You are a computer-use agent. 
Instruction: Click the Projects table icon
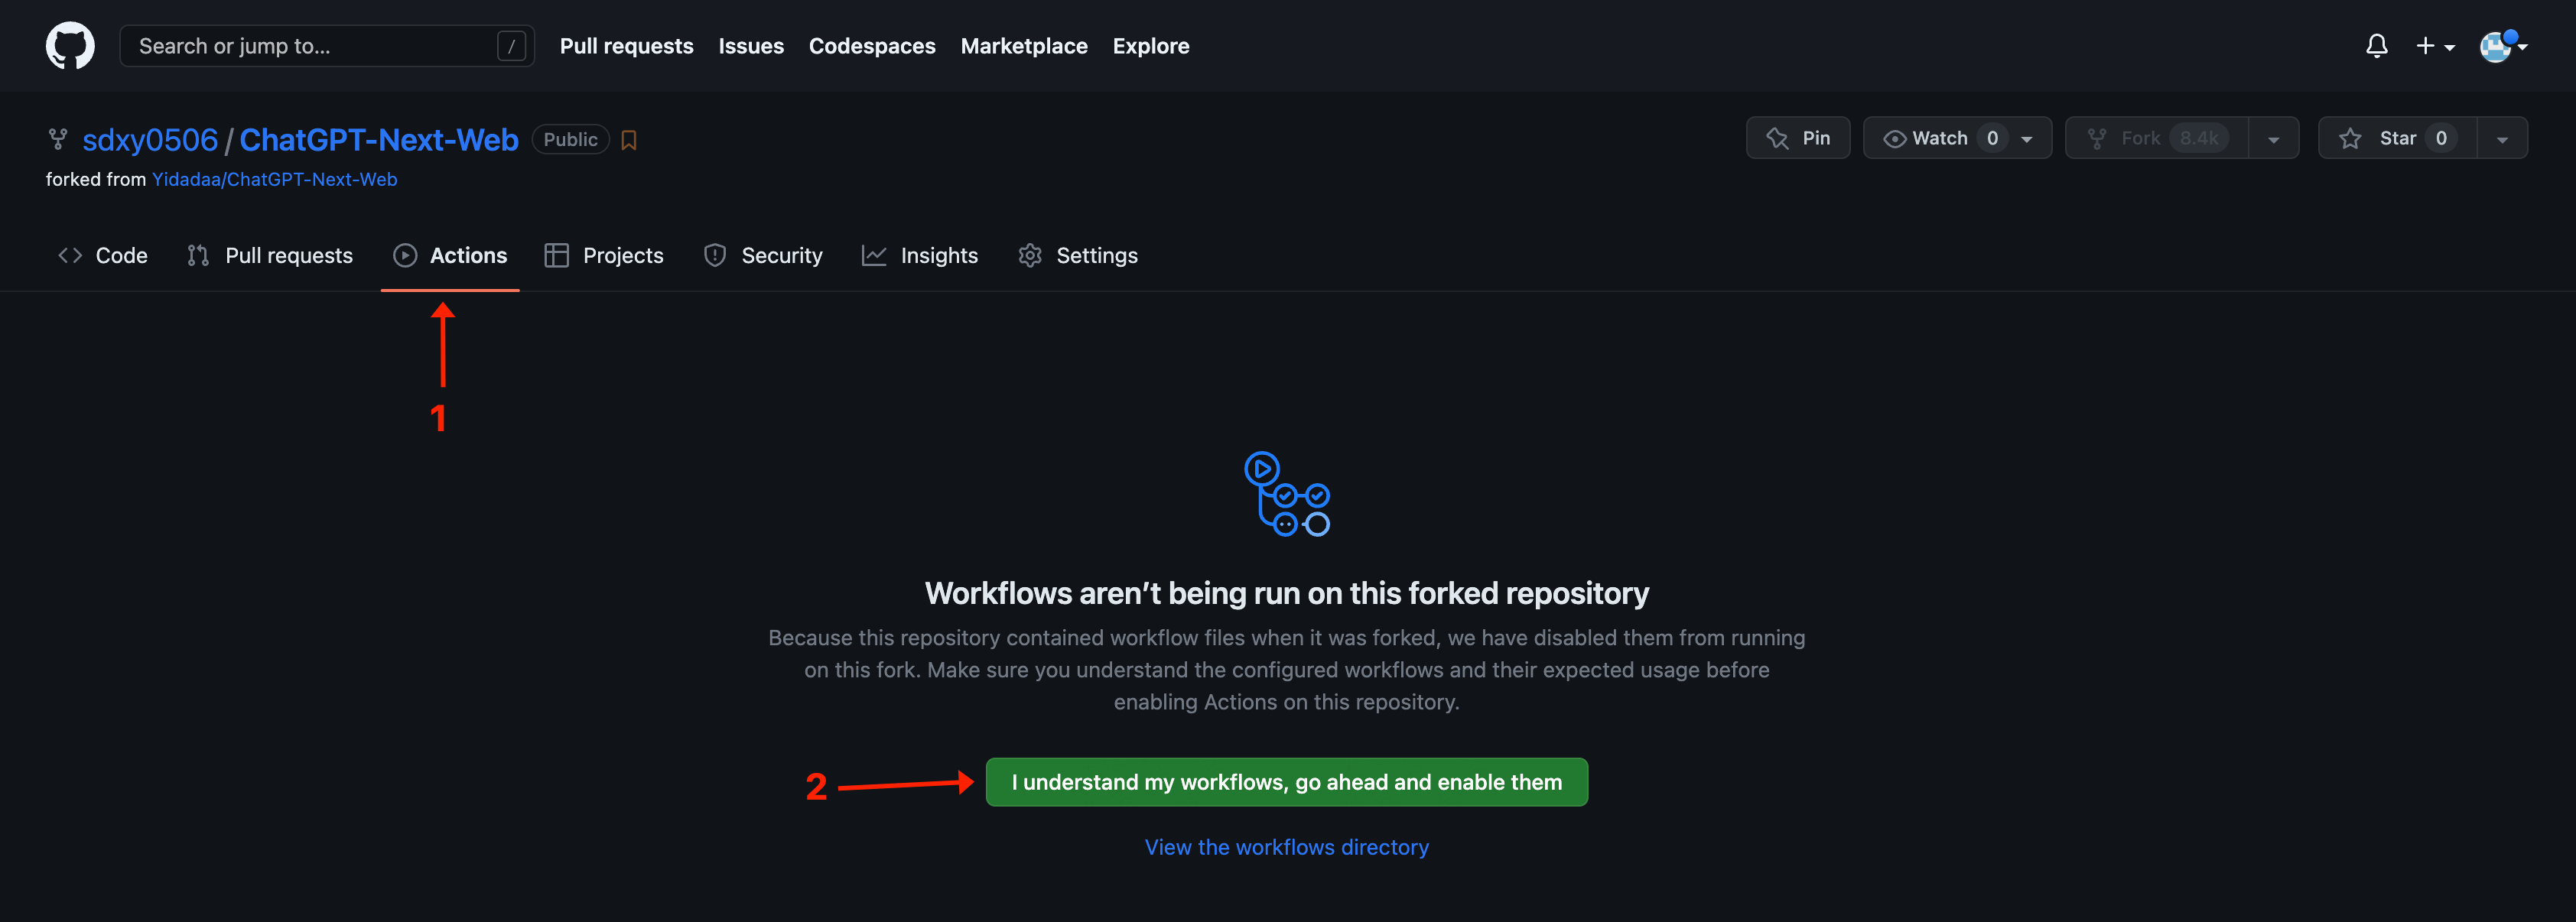pos(557,256)
